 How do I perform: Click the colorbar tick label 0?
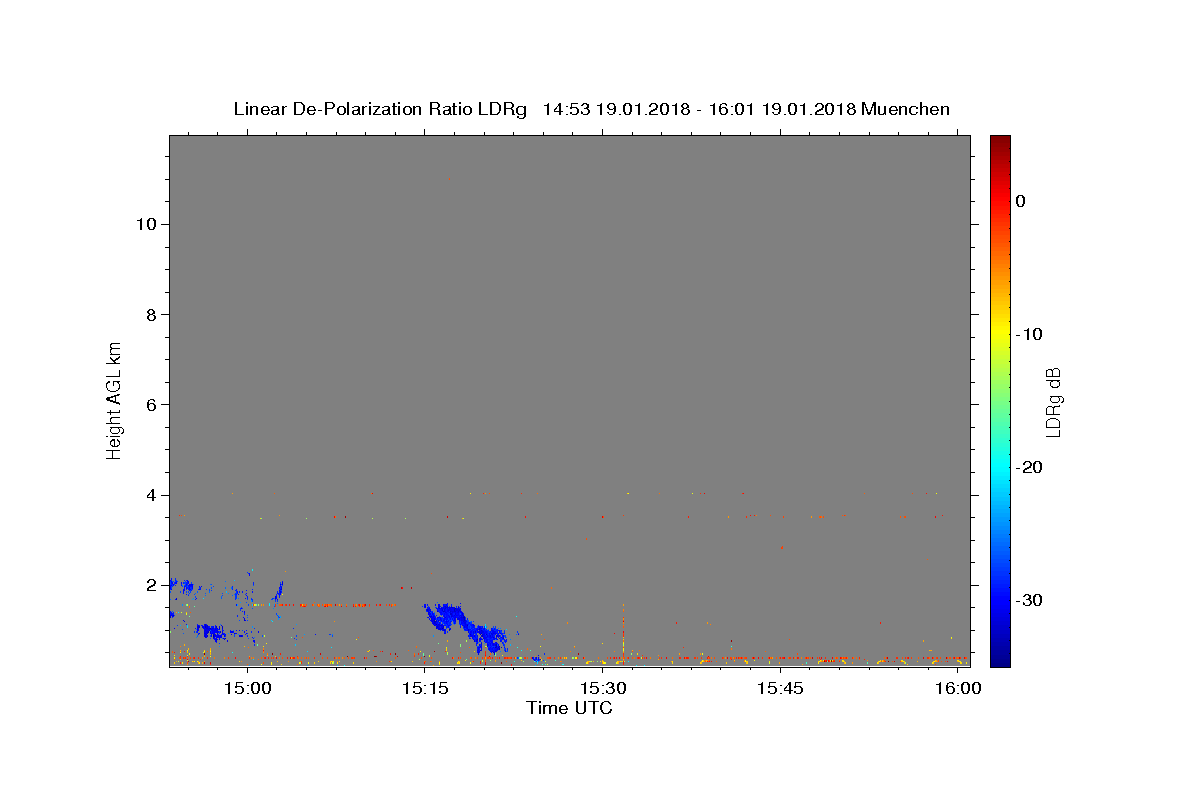coord(1020,201)
